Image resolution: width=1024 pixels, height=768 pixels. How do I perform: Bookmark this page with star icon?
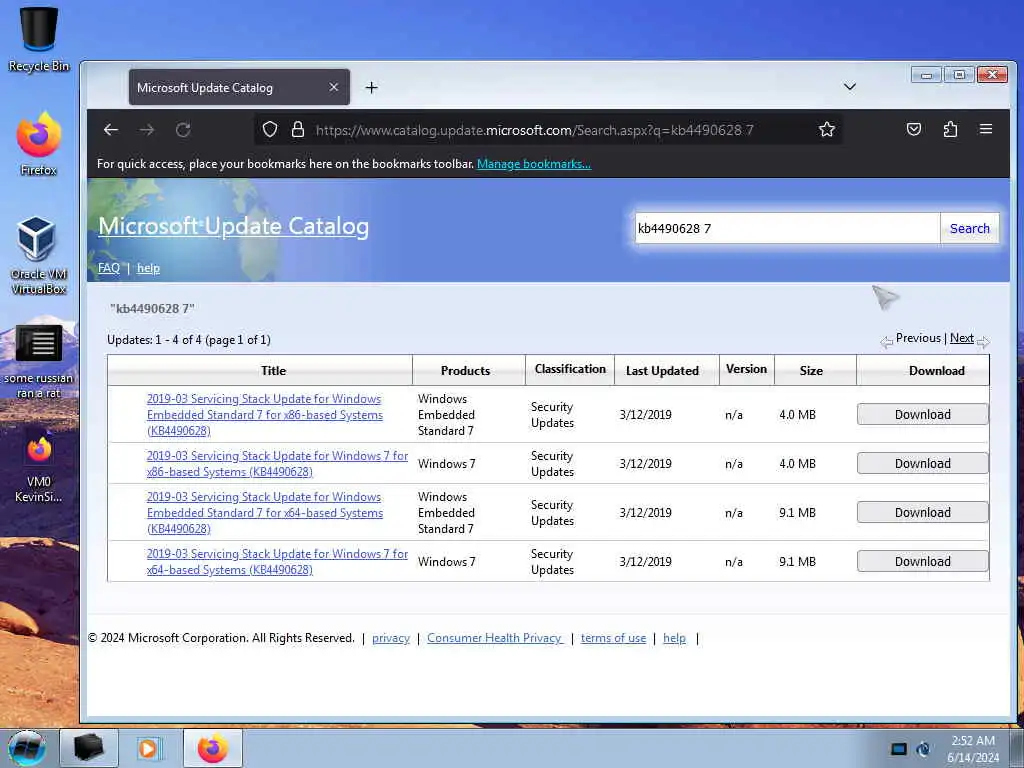(x=827, y=129)
